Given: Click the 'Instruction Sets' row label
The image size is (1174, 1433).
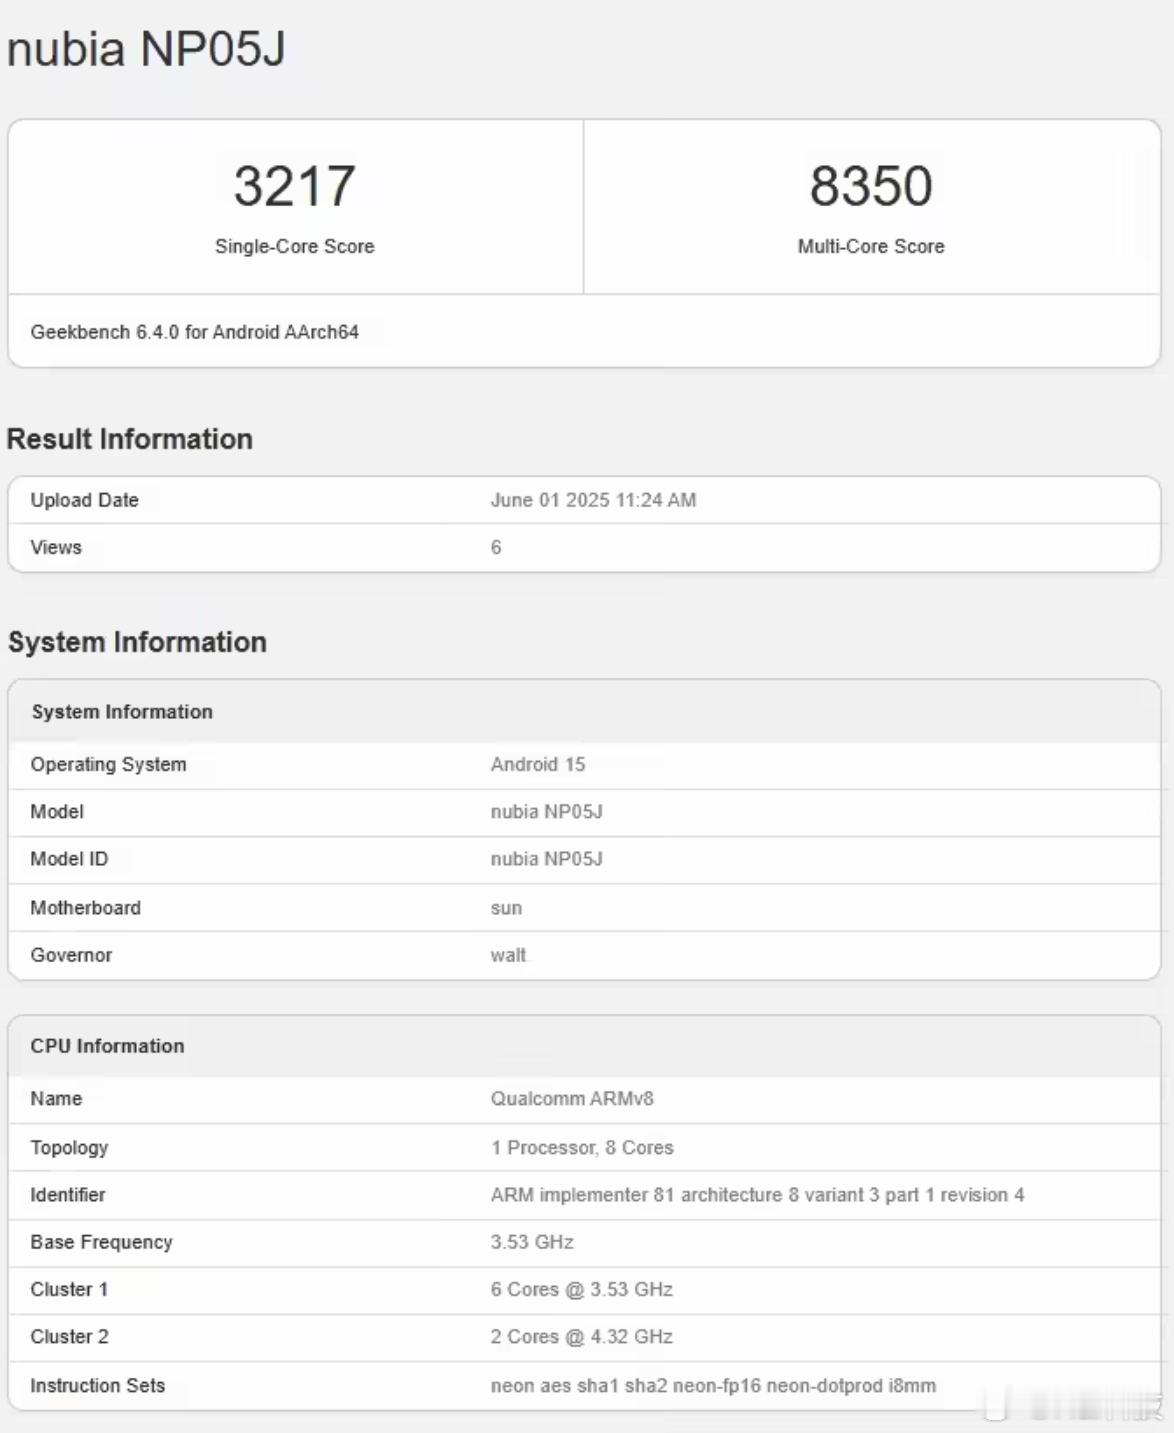Looking at the screenshot, I should tap(98, 1386).
